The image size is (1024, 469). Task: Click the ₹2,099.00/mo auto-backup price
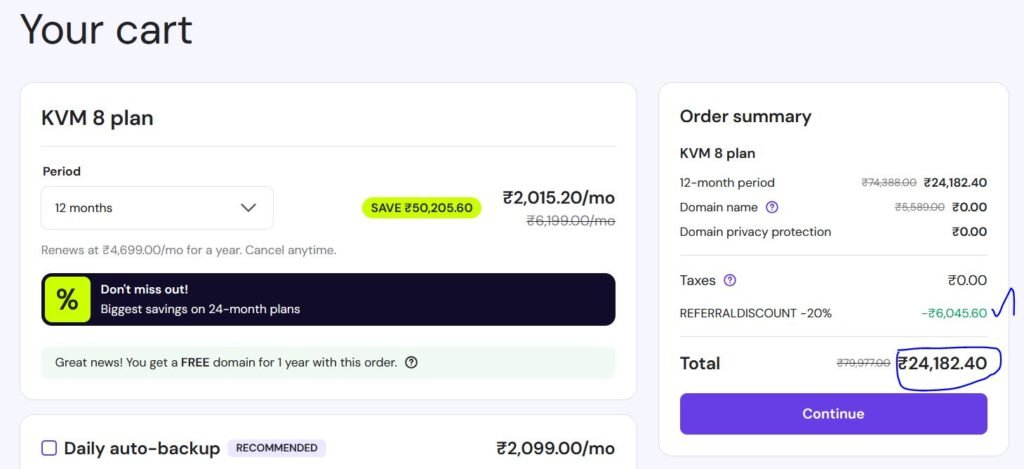pos(555,448)
